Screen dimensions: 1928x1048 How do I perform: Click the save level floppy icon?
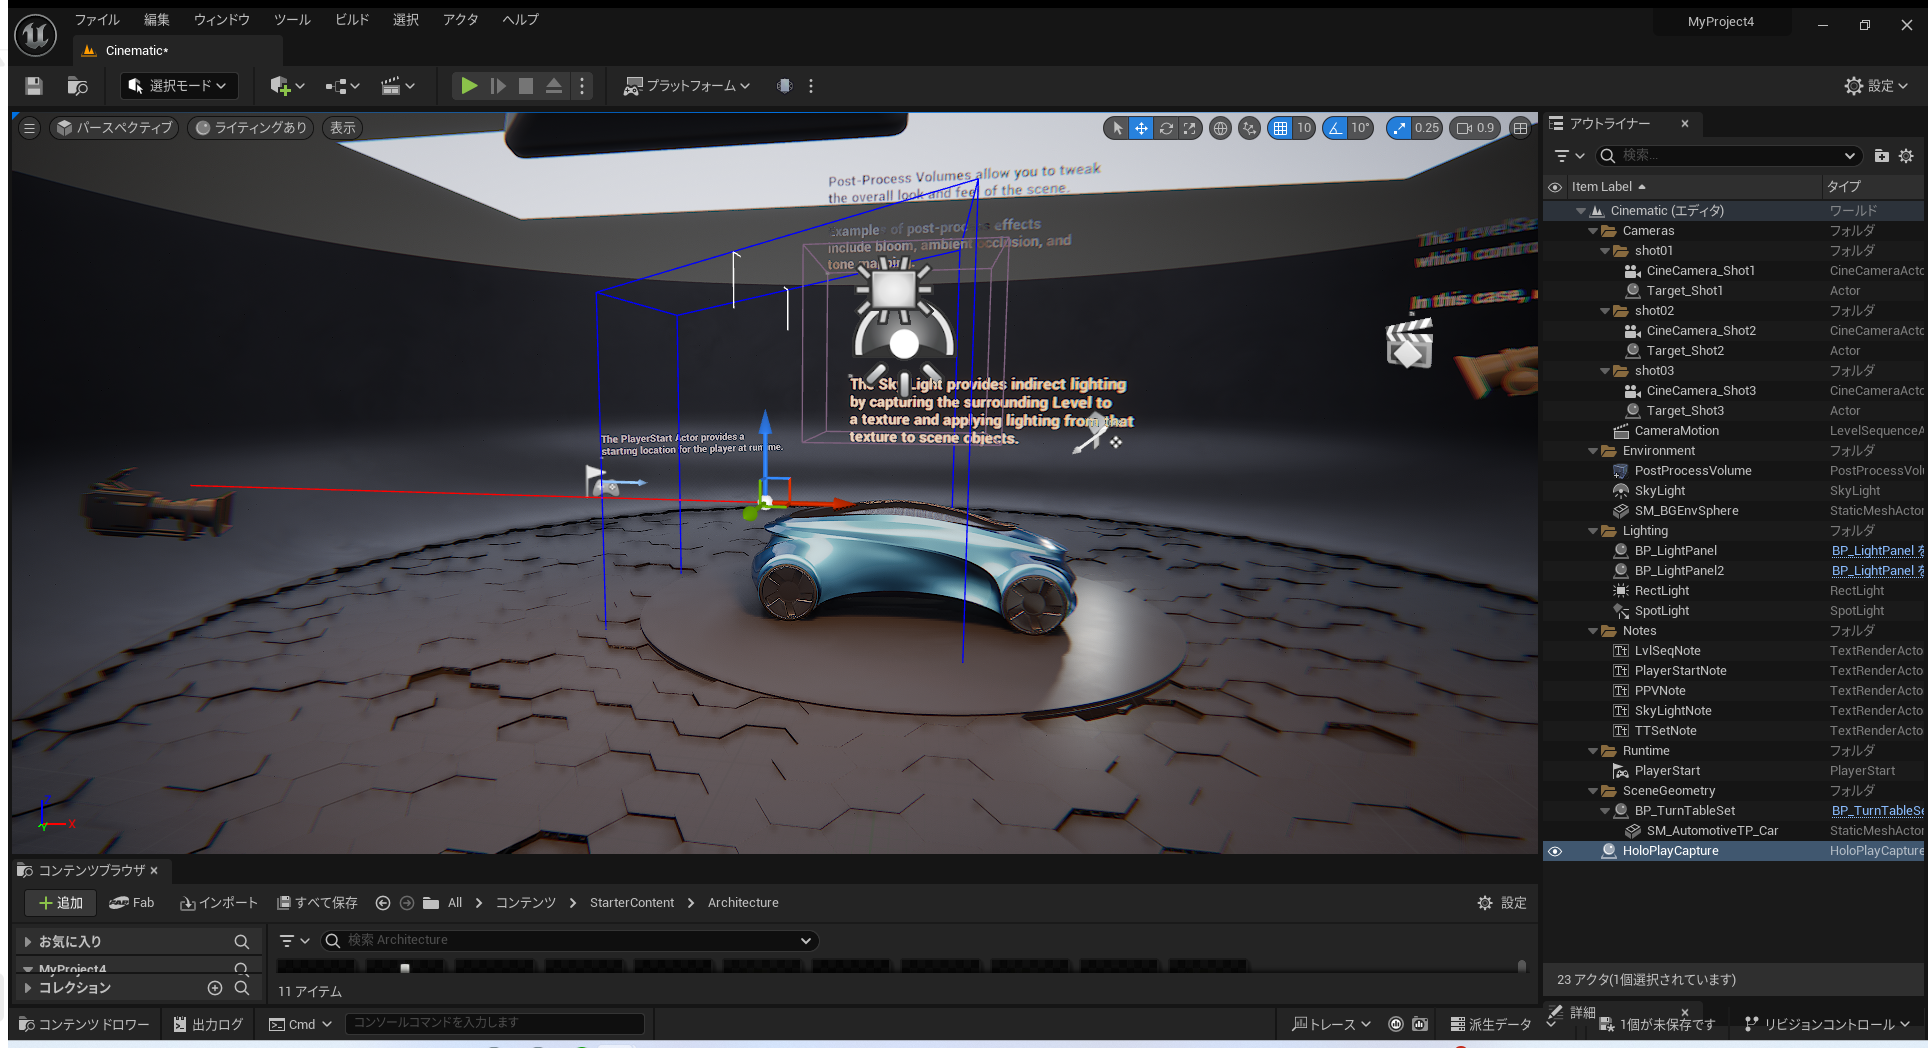pyautogui.click(x=34, y=86)
